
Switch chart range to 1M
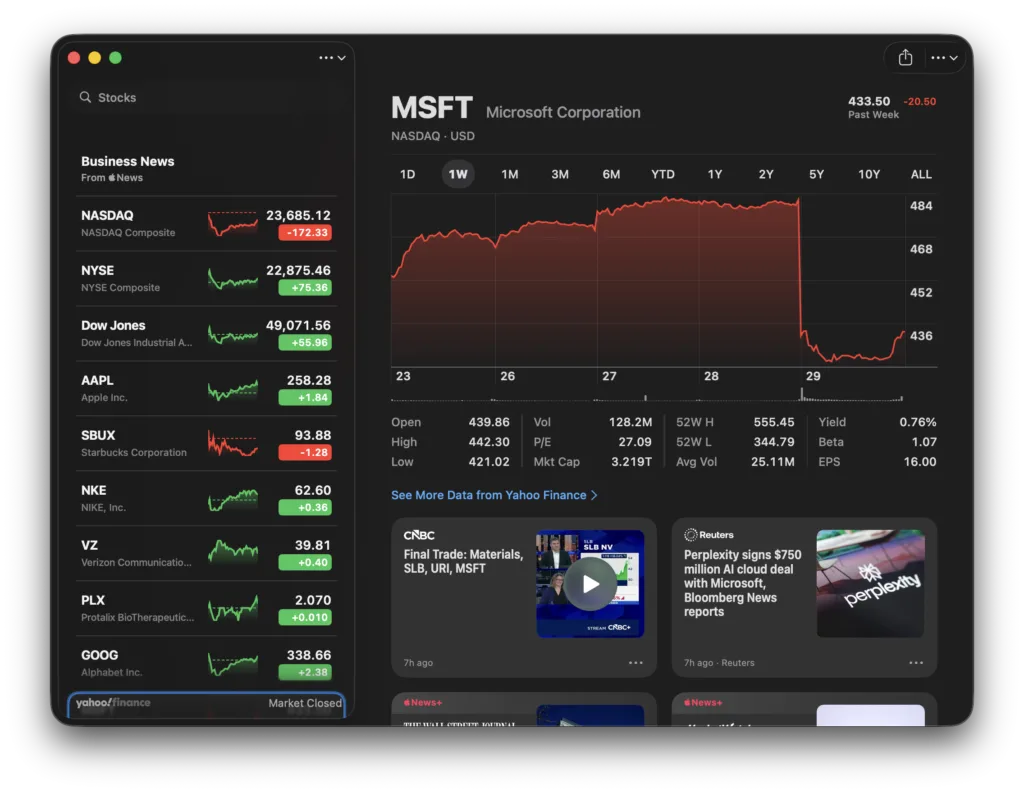[509, 174]
